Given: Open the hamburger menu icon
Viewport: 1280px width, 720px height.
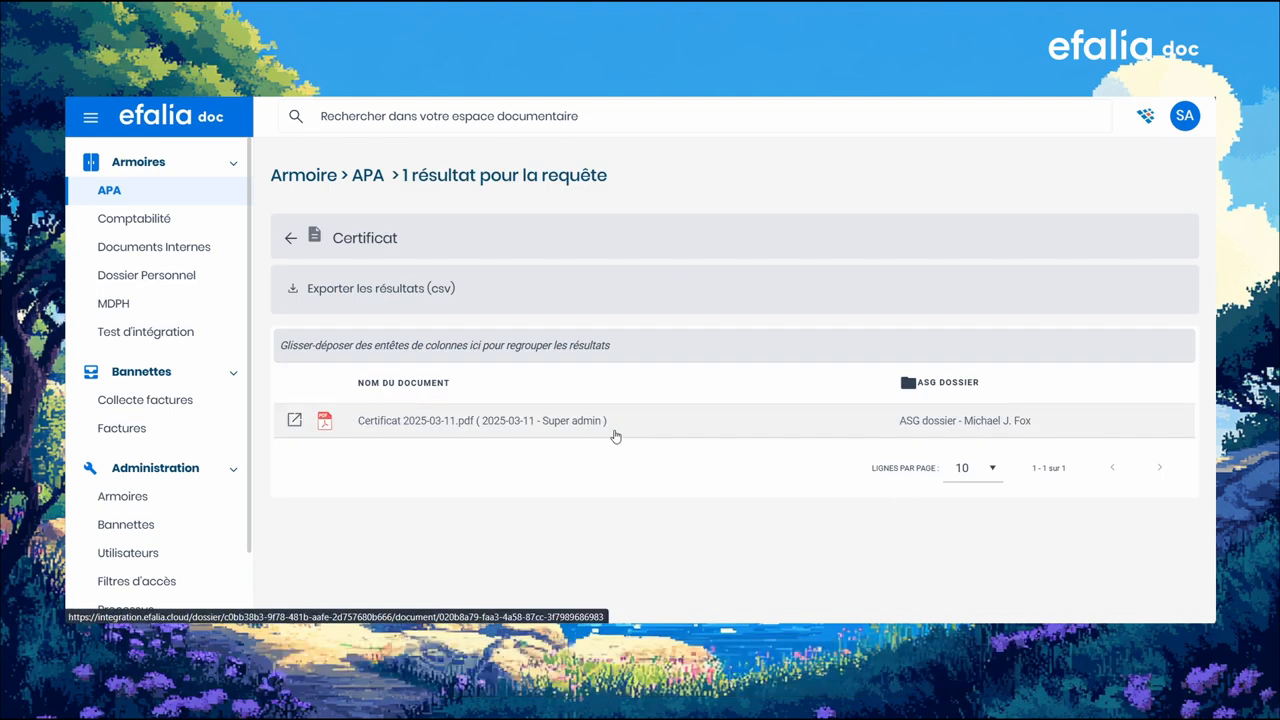Looking at the screenshot, I should [91, 117].
